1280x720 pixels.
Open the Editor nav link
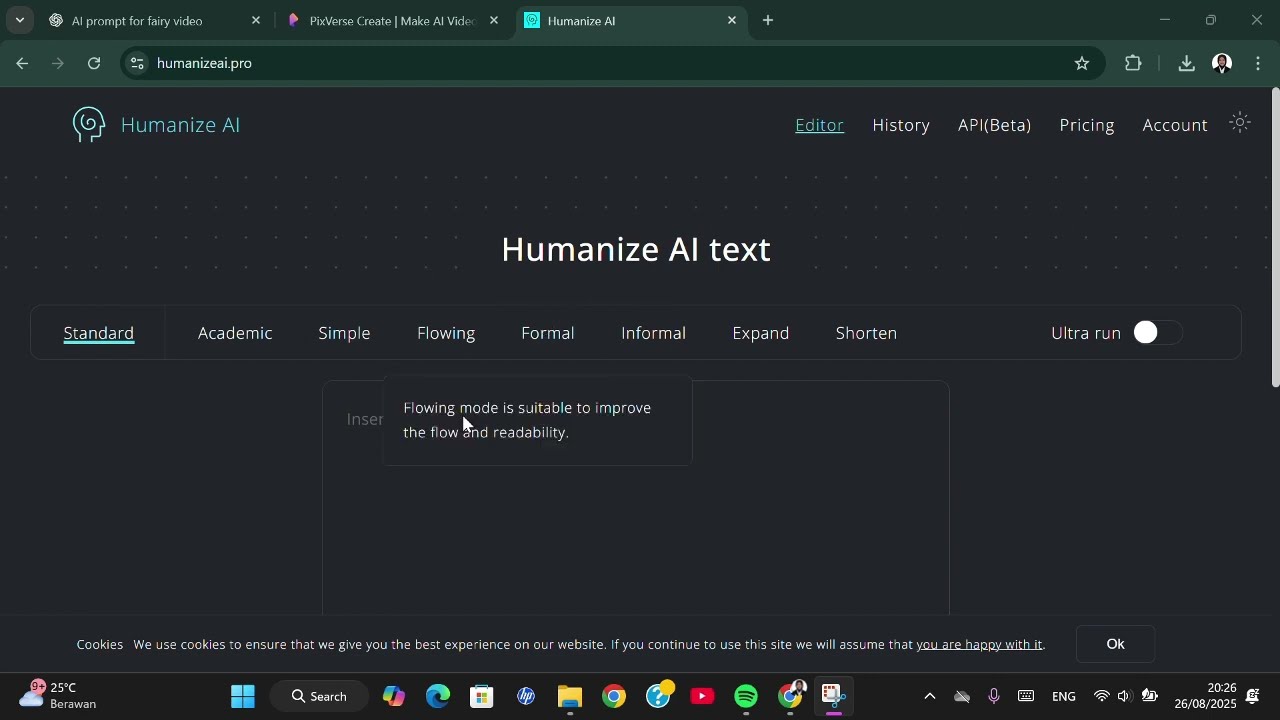coord(819,125)
